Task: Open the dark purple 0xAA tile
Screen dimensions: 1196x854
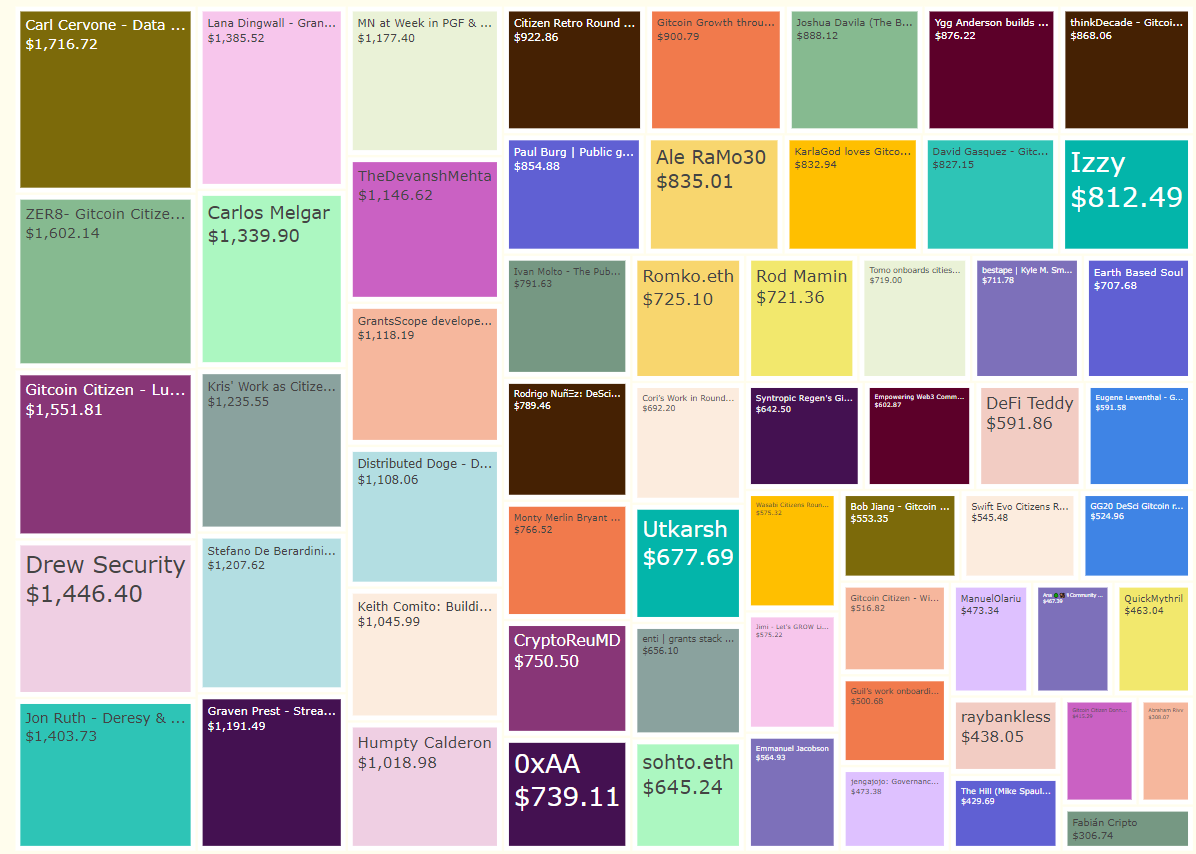Action: click(x=567, y=793)
